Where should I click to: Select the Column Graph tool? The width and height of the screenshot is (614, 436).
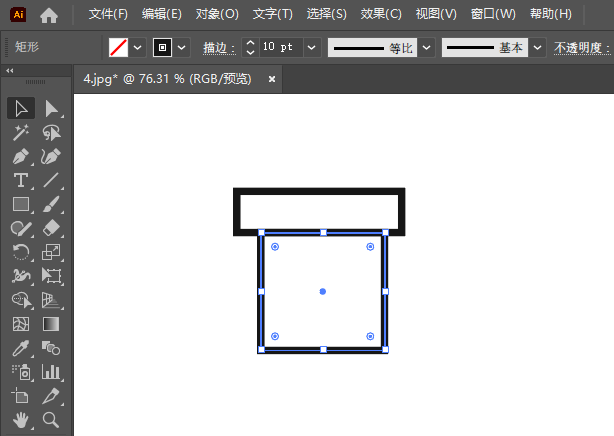click(51, 372)
